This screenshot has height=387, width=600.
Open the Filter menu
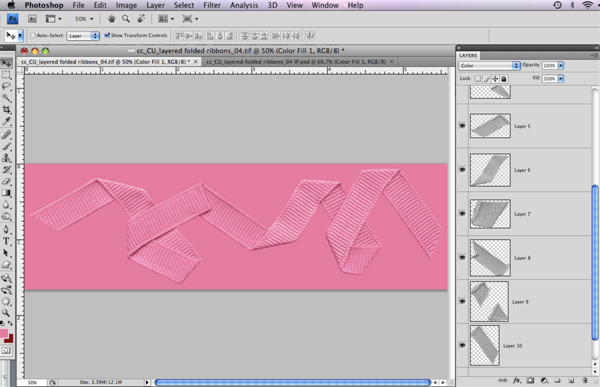tap(212, 5)
